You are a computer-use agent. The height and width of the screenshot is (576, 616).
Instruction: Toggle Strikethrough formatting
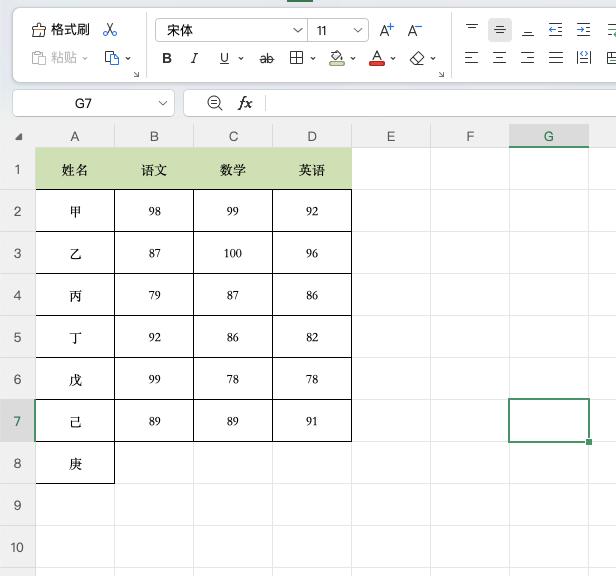pyautogui.click(x=266, y=59)
